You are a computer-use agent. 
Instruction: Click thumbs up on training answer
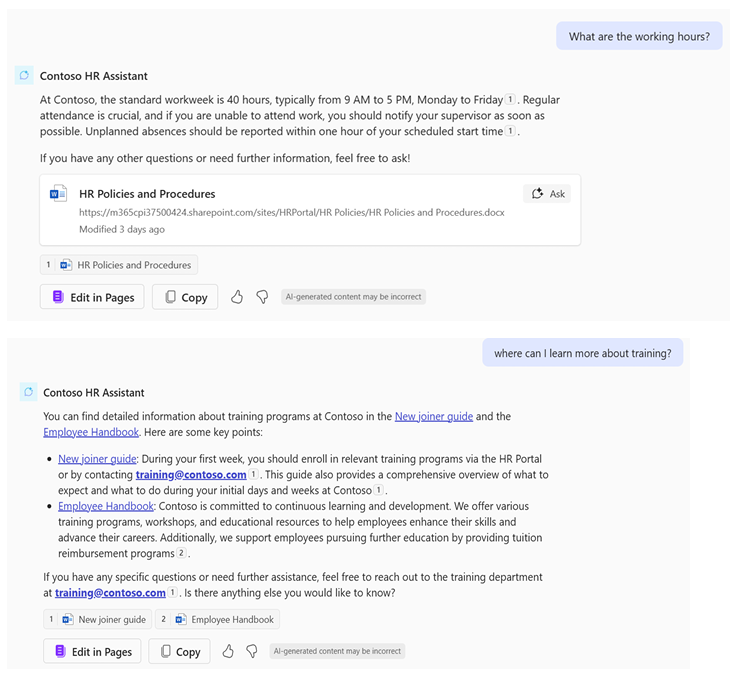click(x=228, y=651)
